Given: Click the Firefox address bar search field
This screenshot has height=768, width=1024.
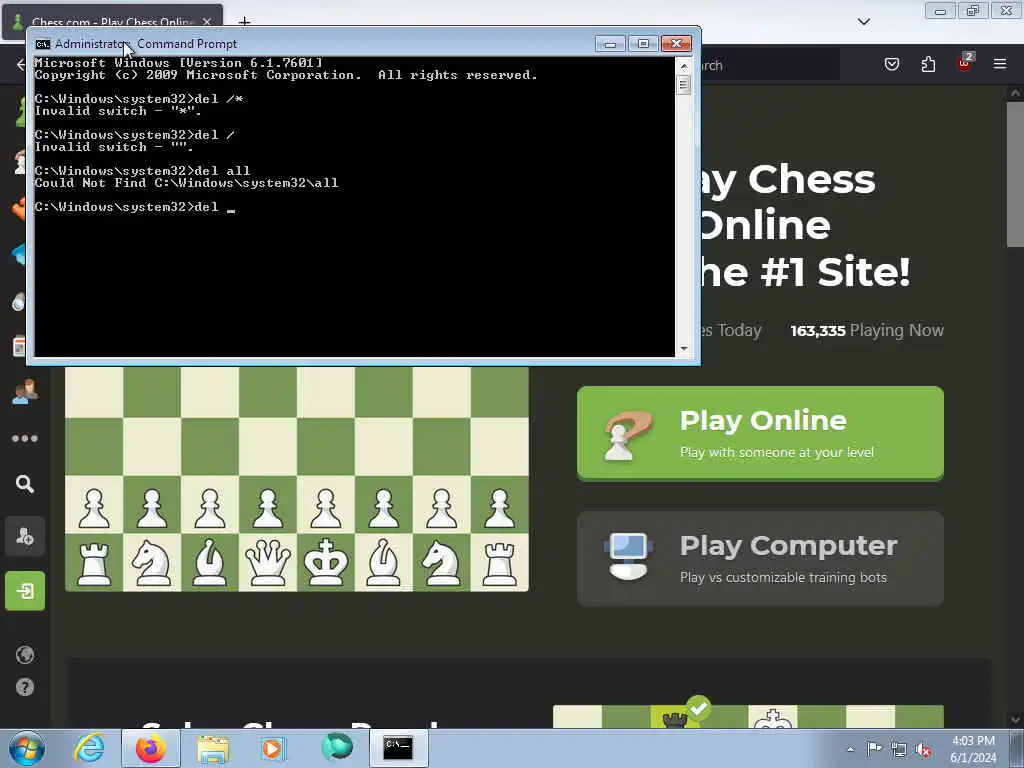Looking at the screenshot, I should (769, 65).
